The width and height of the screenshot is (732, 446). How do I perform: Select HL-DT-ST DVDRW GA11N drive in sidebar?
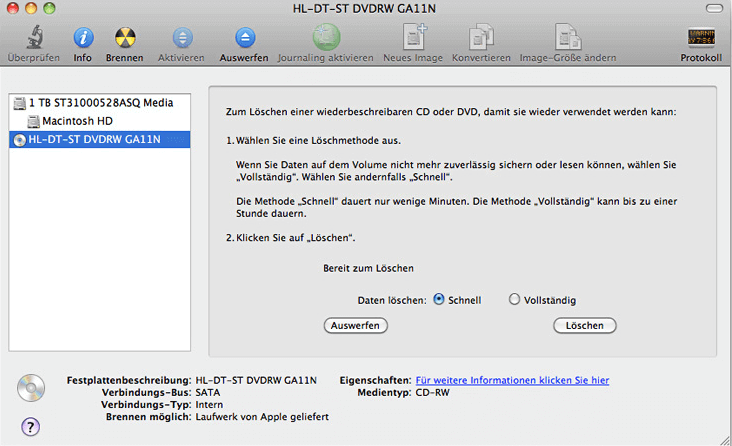coord(99,139)
